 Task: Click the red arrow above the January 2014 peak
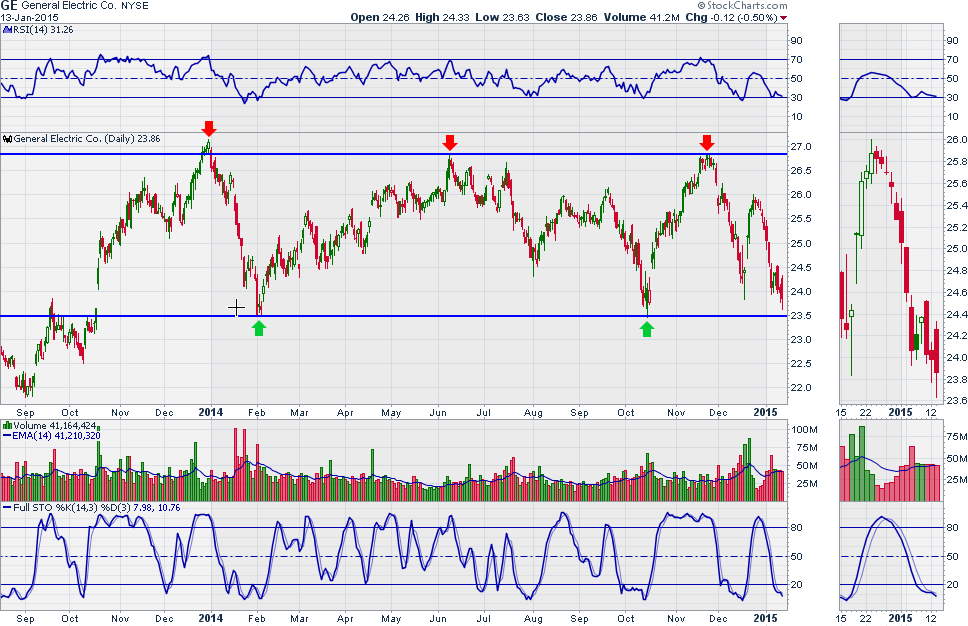click(x=209, y=128)
